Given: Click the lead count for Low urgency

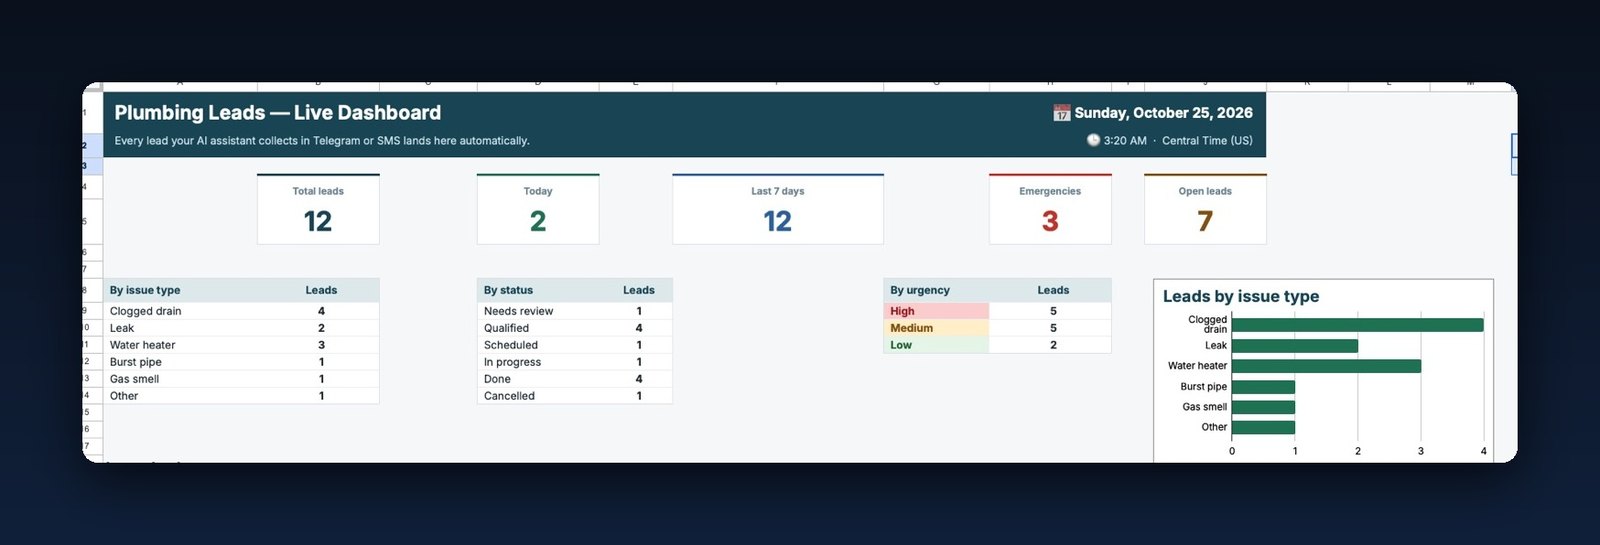Looking at the screenshot, I should [x=1053, y=345].
